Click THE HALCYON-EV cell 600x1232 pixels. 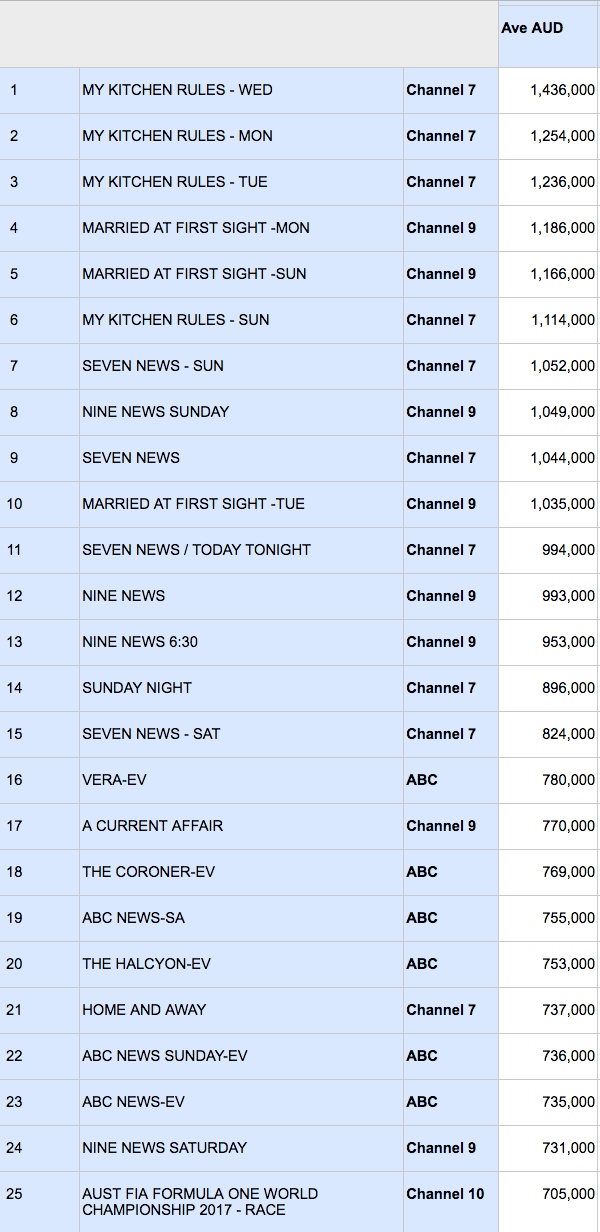click(241, 964)
